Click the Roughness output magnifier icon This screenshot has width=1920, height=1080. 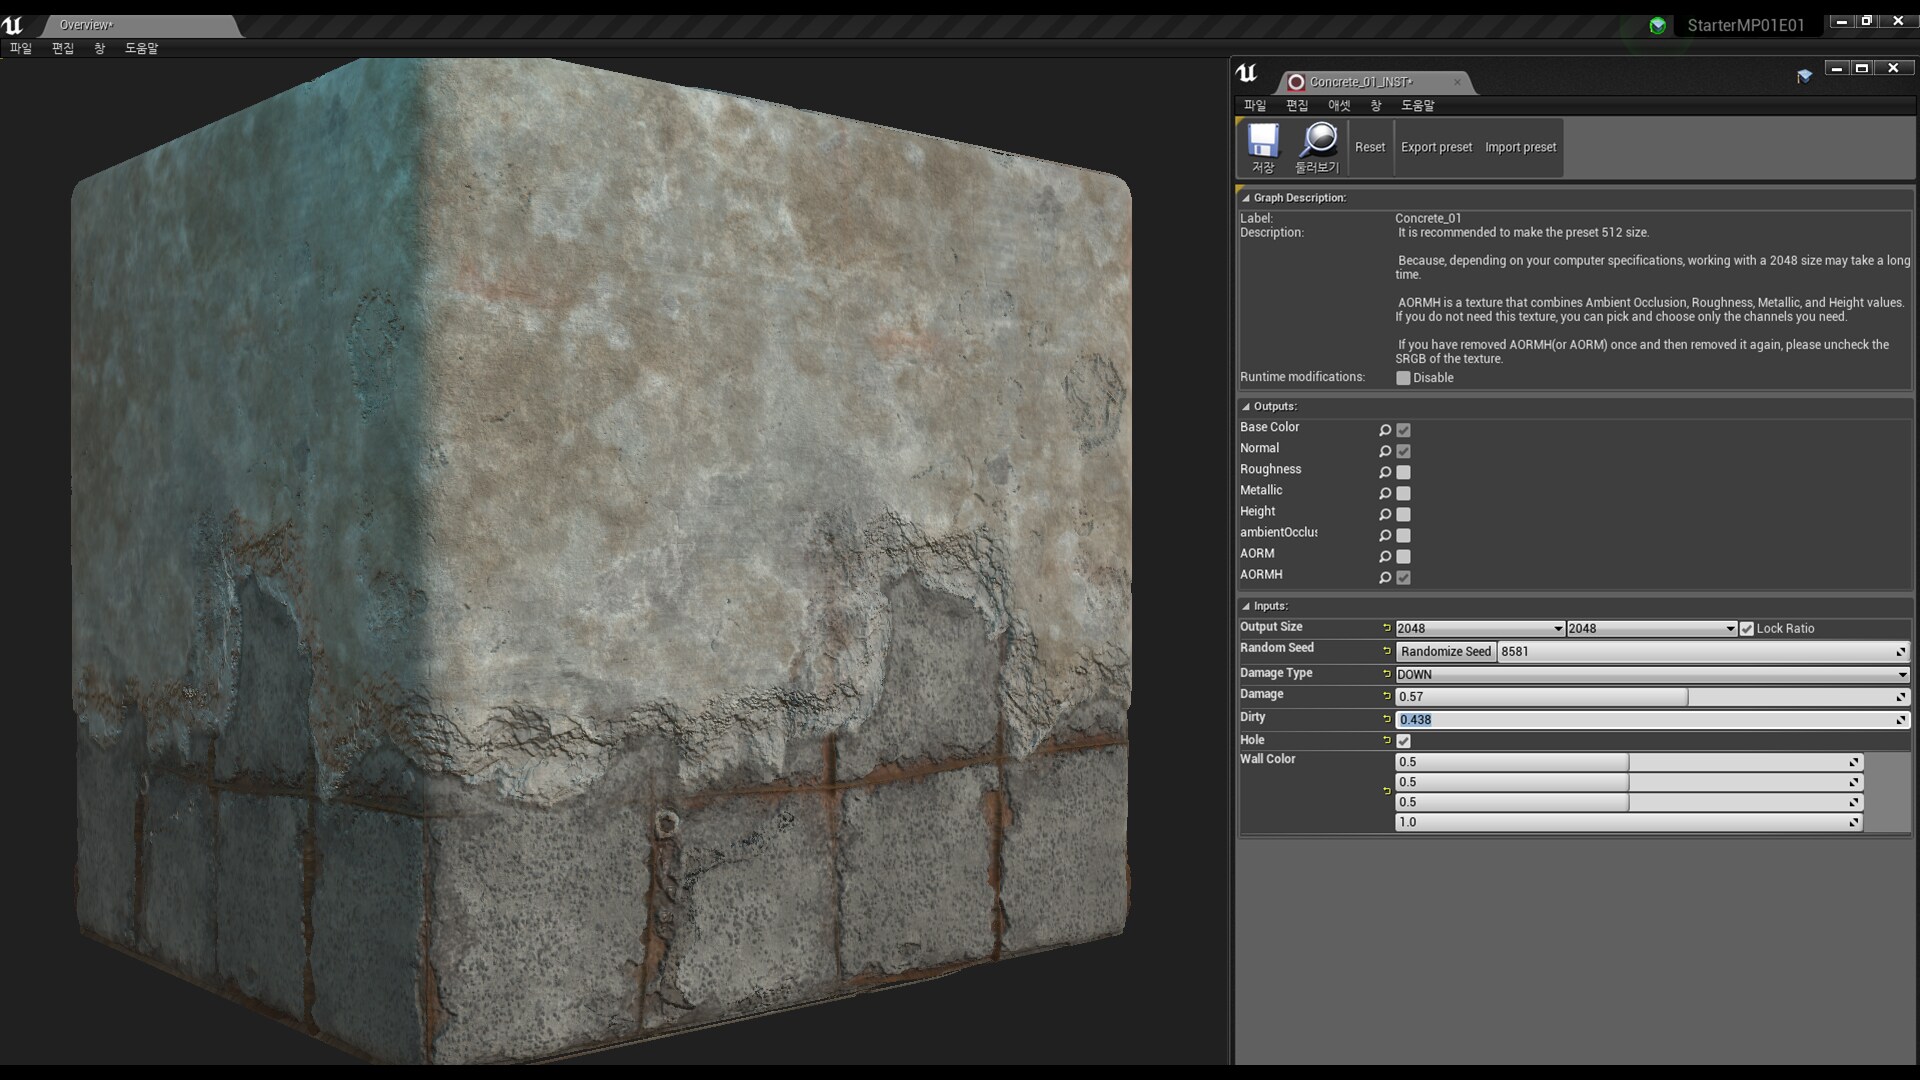1385,472
